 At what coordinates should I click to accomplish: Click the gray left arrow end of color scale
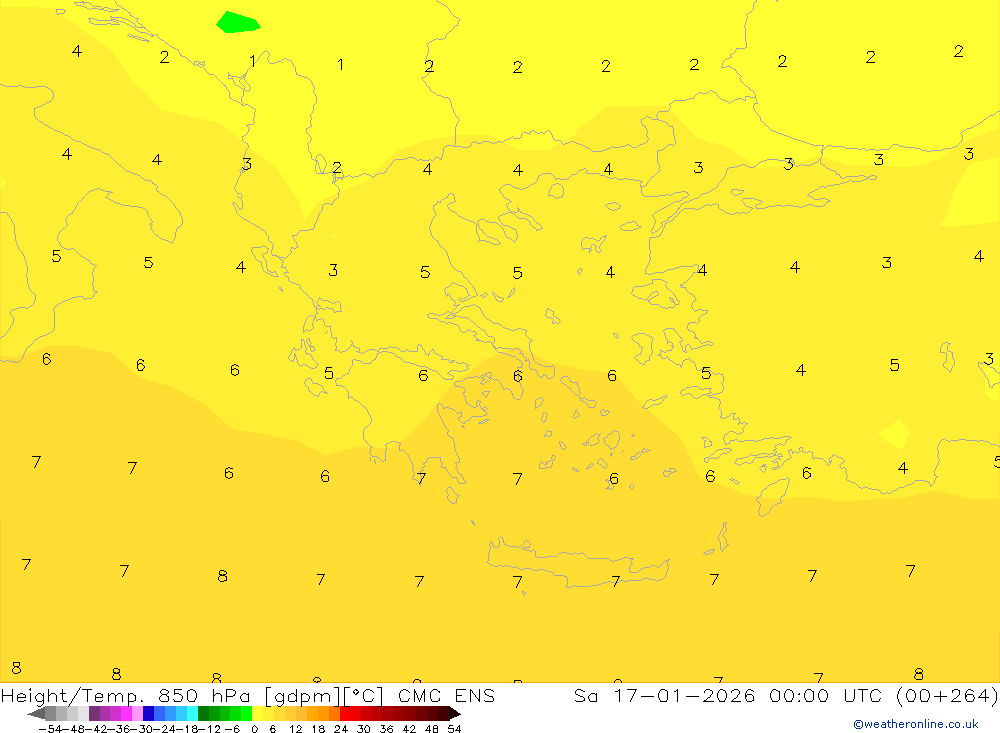36,714
